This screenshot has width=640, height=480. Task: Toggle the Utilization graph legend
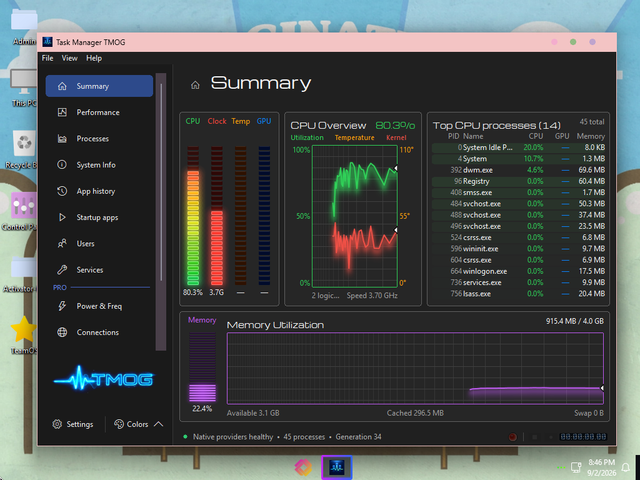[307, 138]
